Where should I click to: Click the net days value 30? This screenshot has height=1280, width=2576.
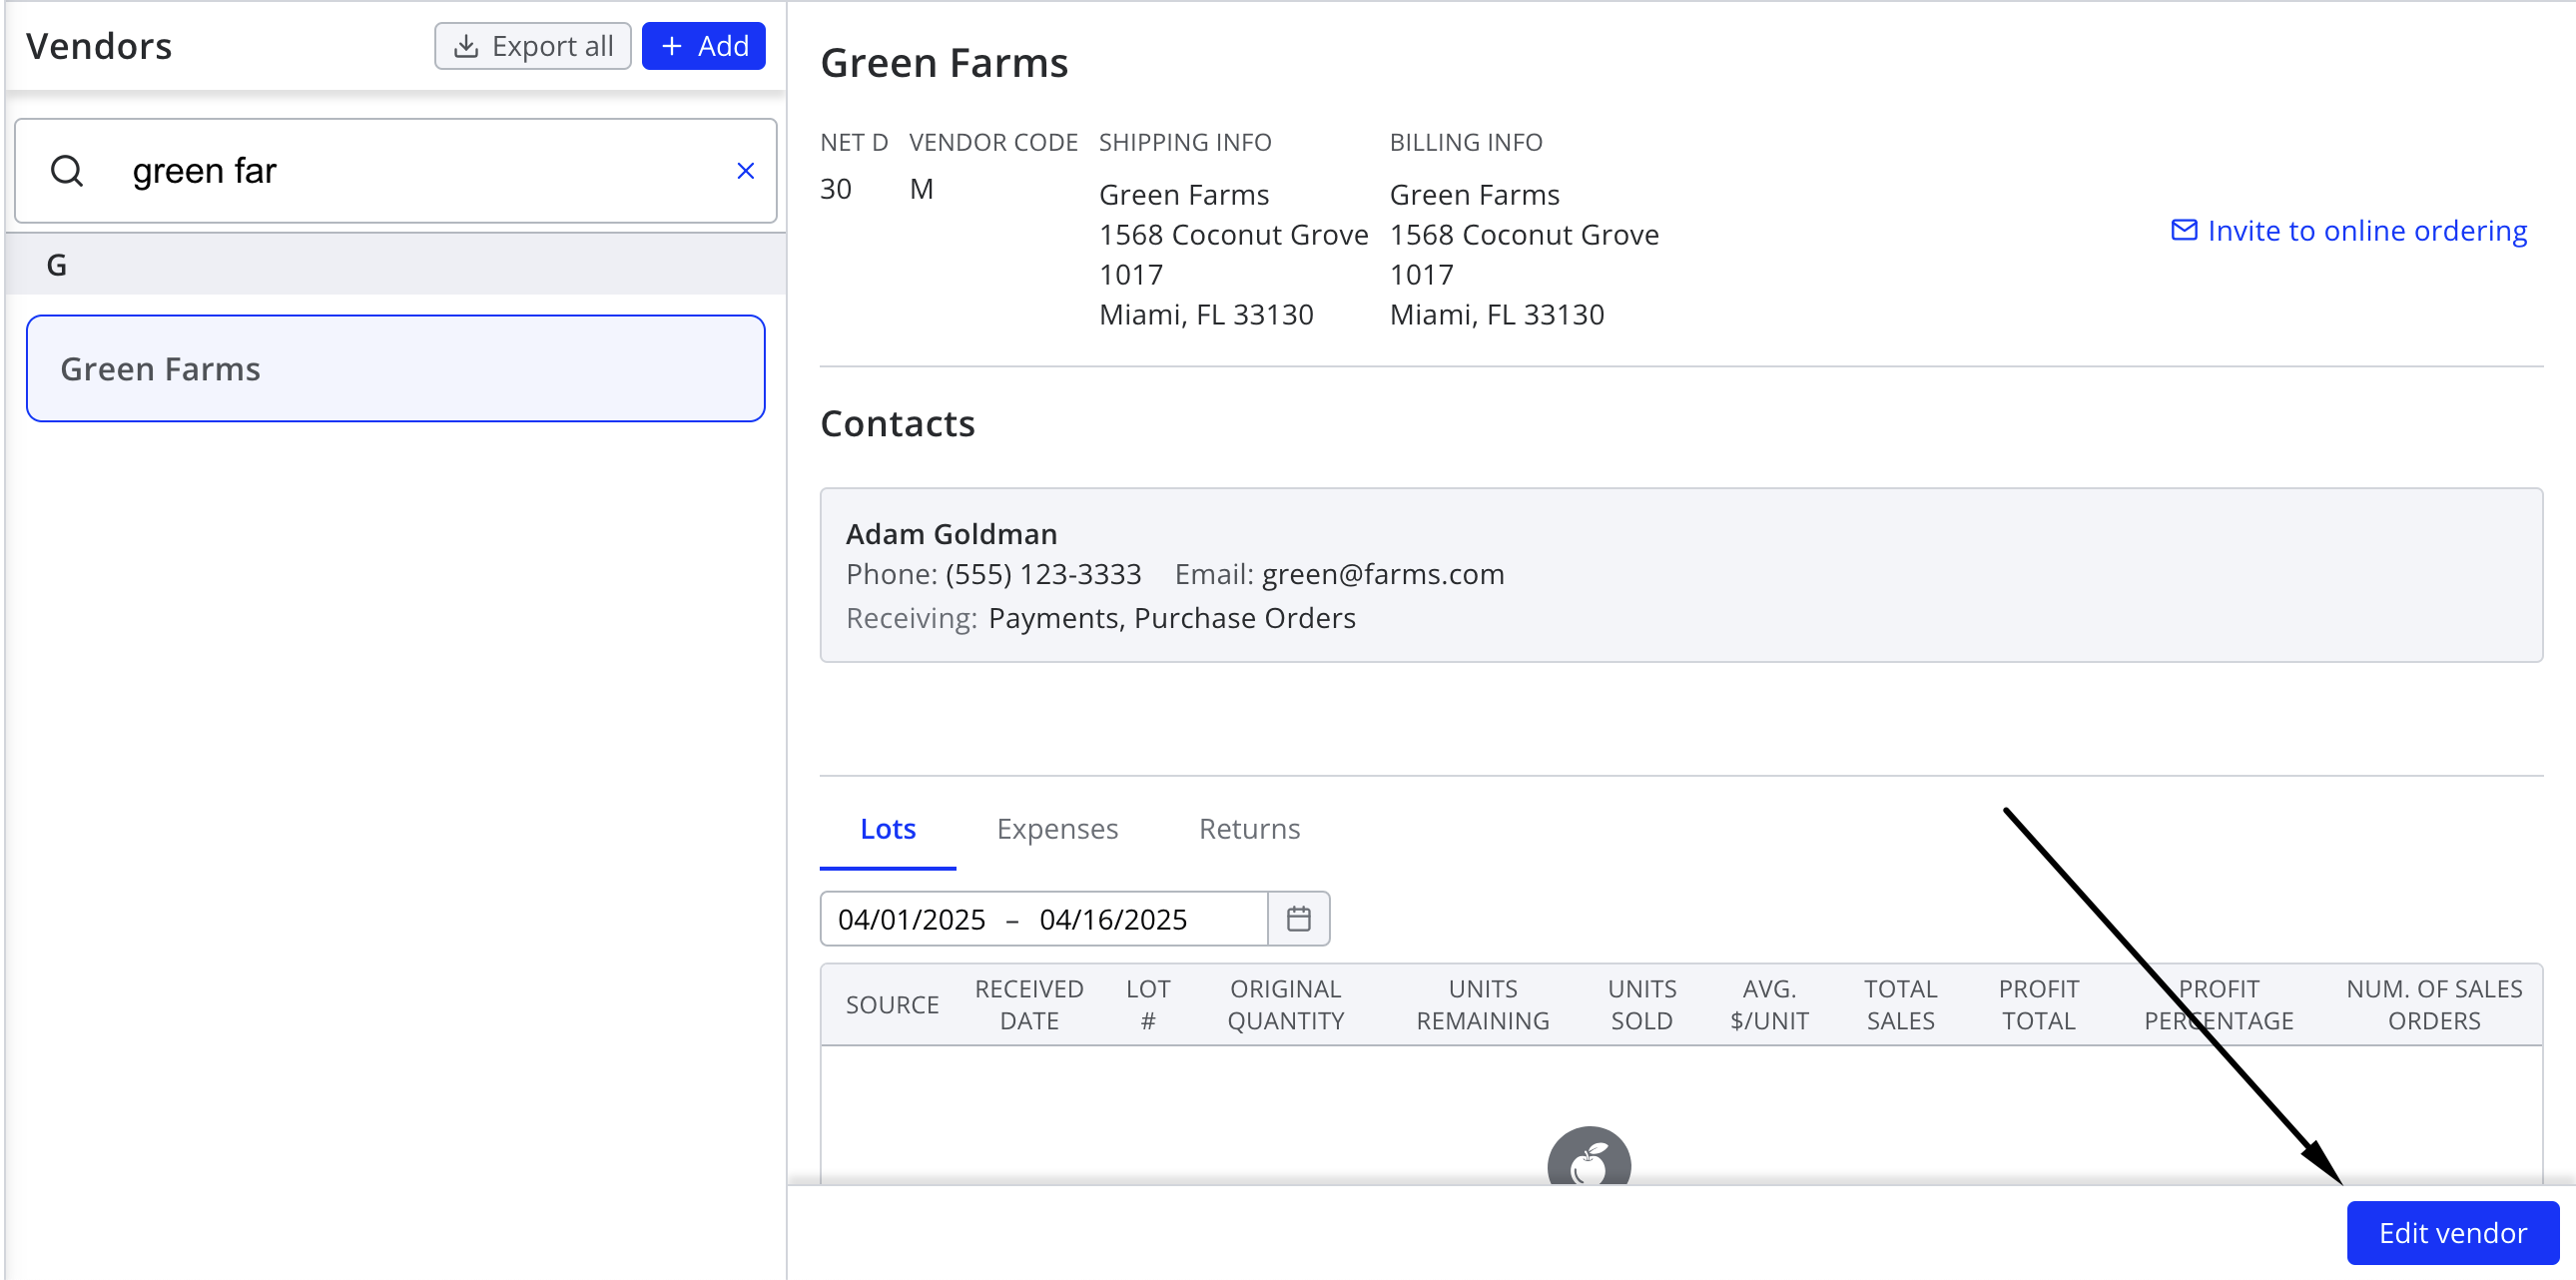click(836, 189)
